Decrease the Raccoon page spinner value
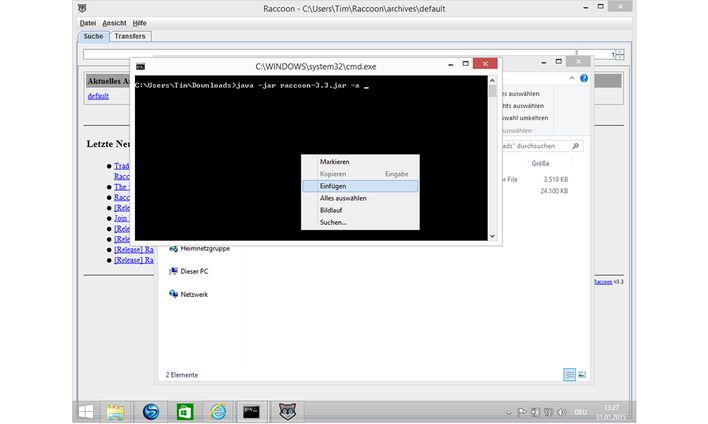 point(620,57)
